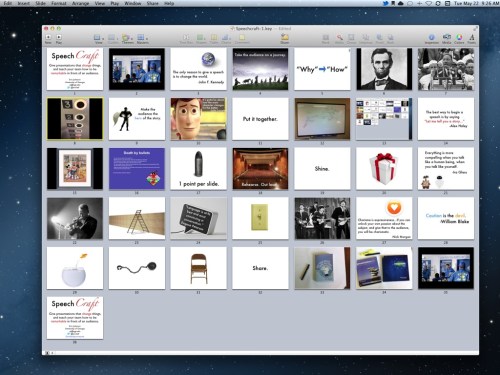Select the Woody Toy Story slide
This screenshot has width=500, height=375.
198,119
